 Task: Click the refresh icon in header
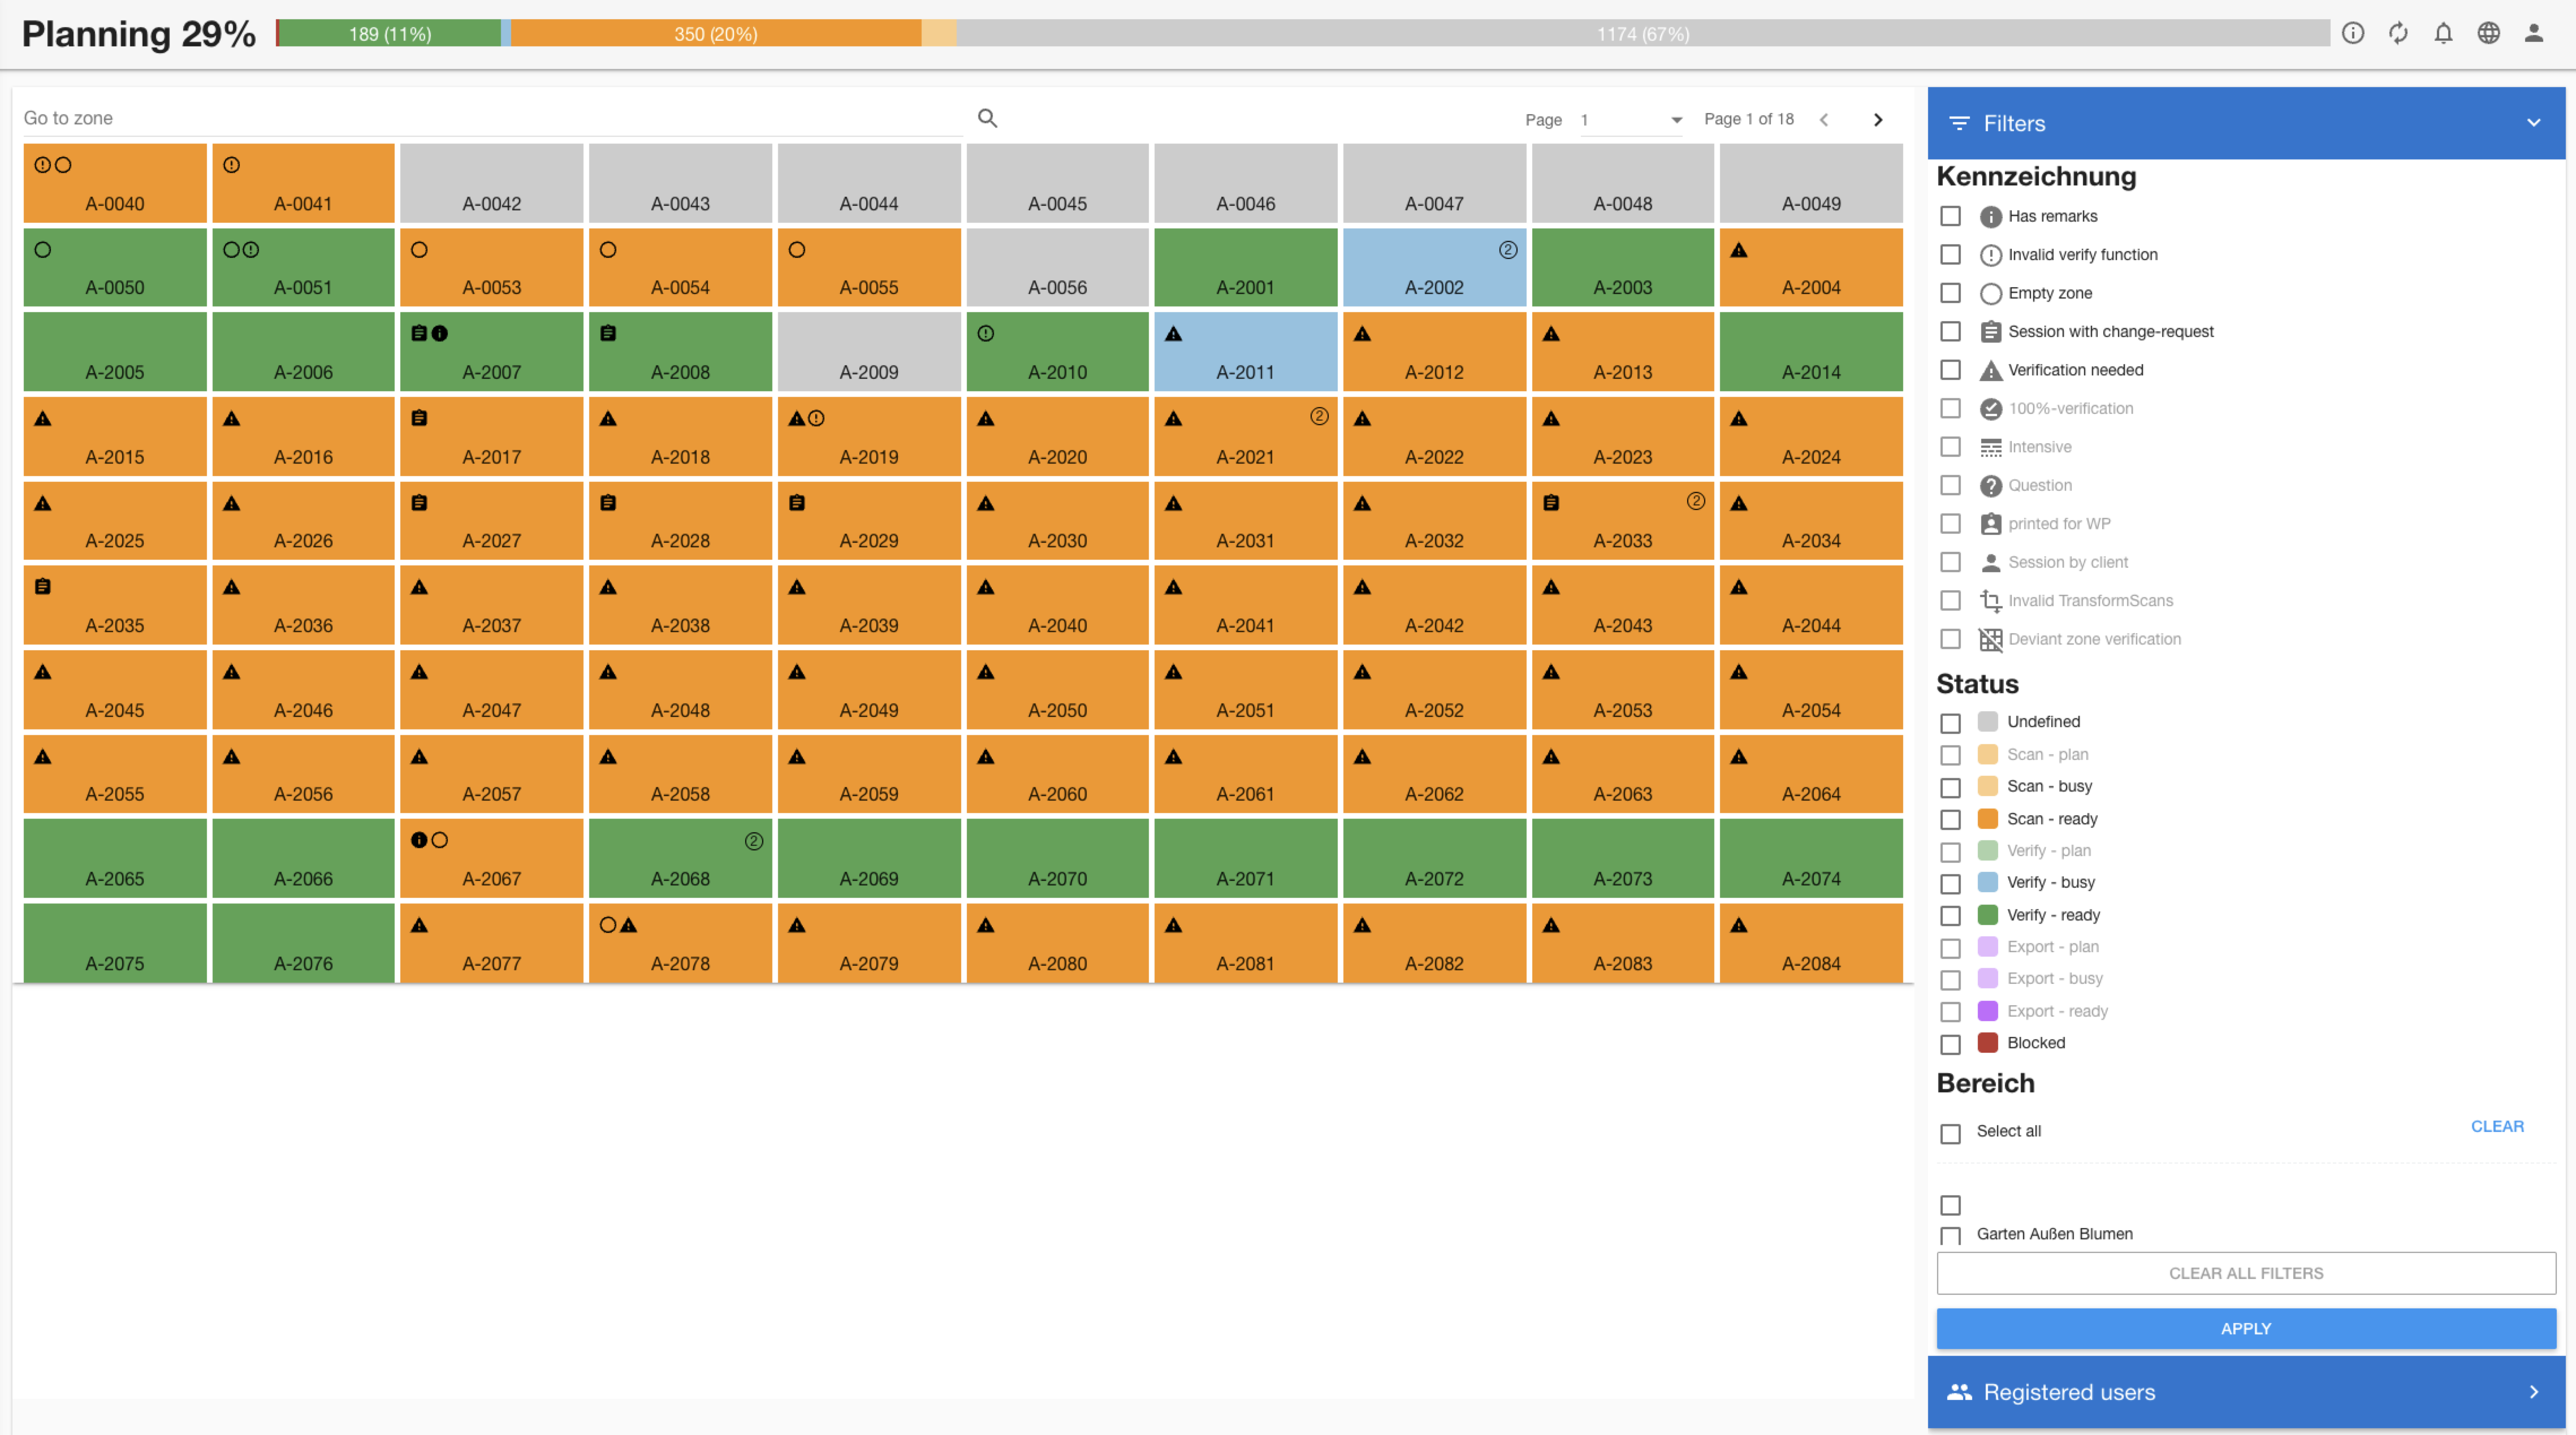[2398, 33]
